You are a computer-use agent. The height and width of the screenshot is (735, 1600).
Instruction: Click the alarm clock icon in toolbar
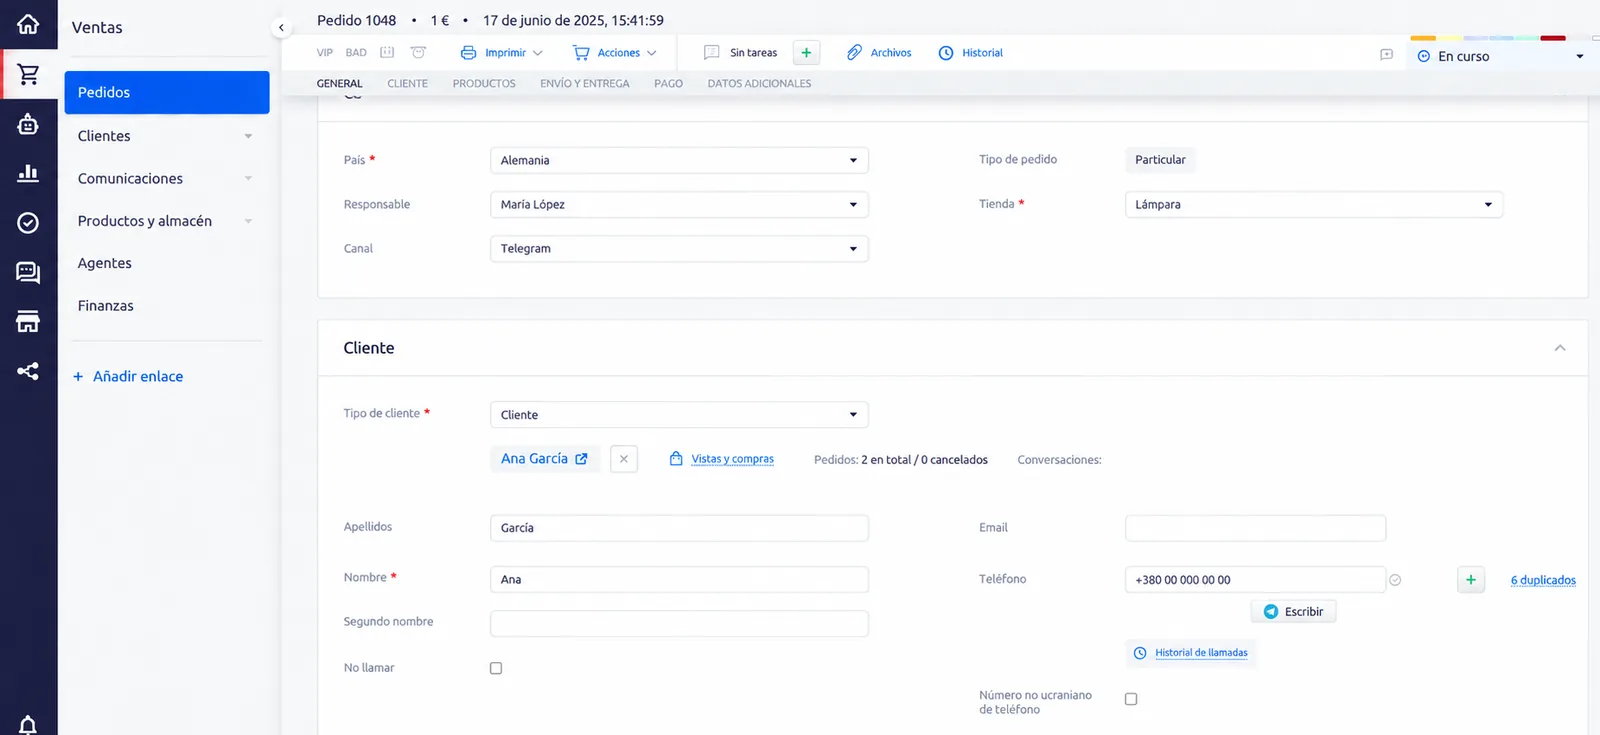tap(418, 53)
